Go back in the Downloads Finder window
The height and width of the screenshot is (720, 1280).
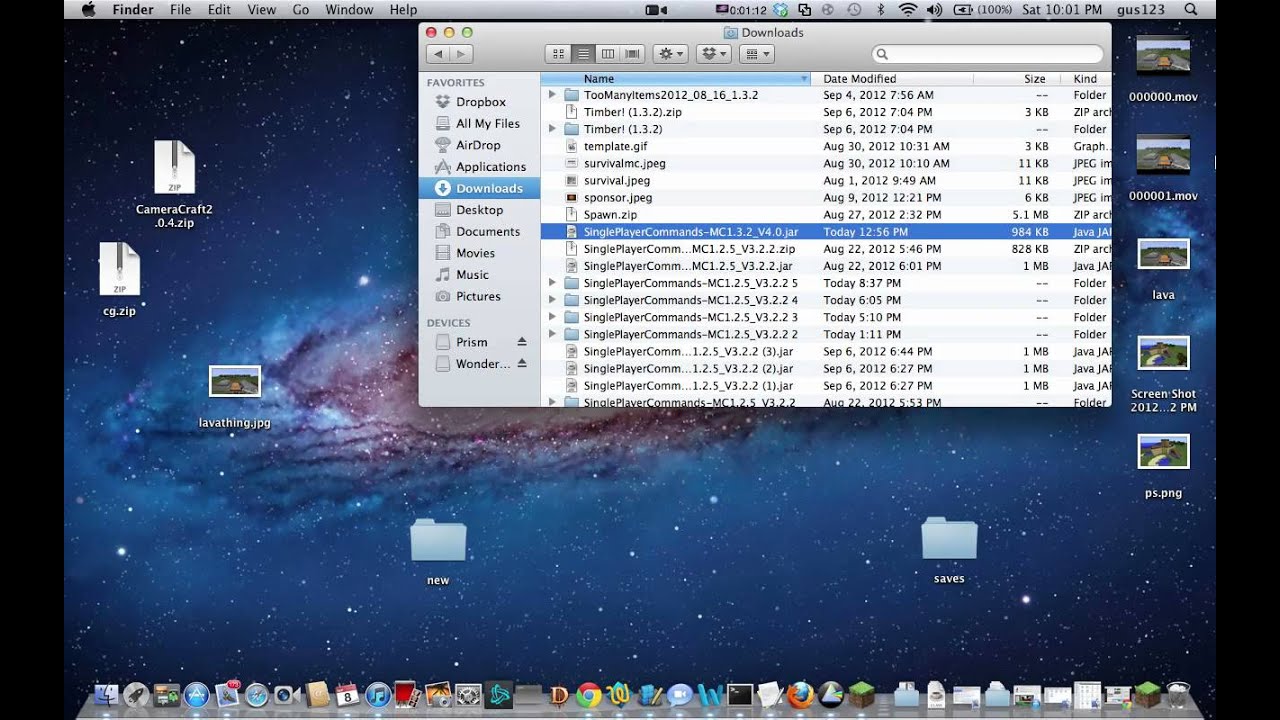point(438,54)
